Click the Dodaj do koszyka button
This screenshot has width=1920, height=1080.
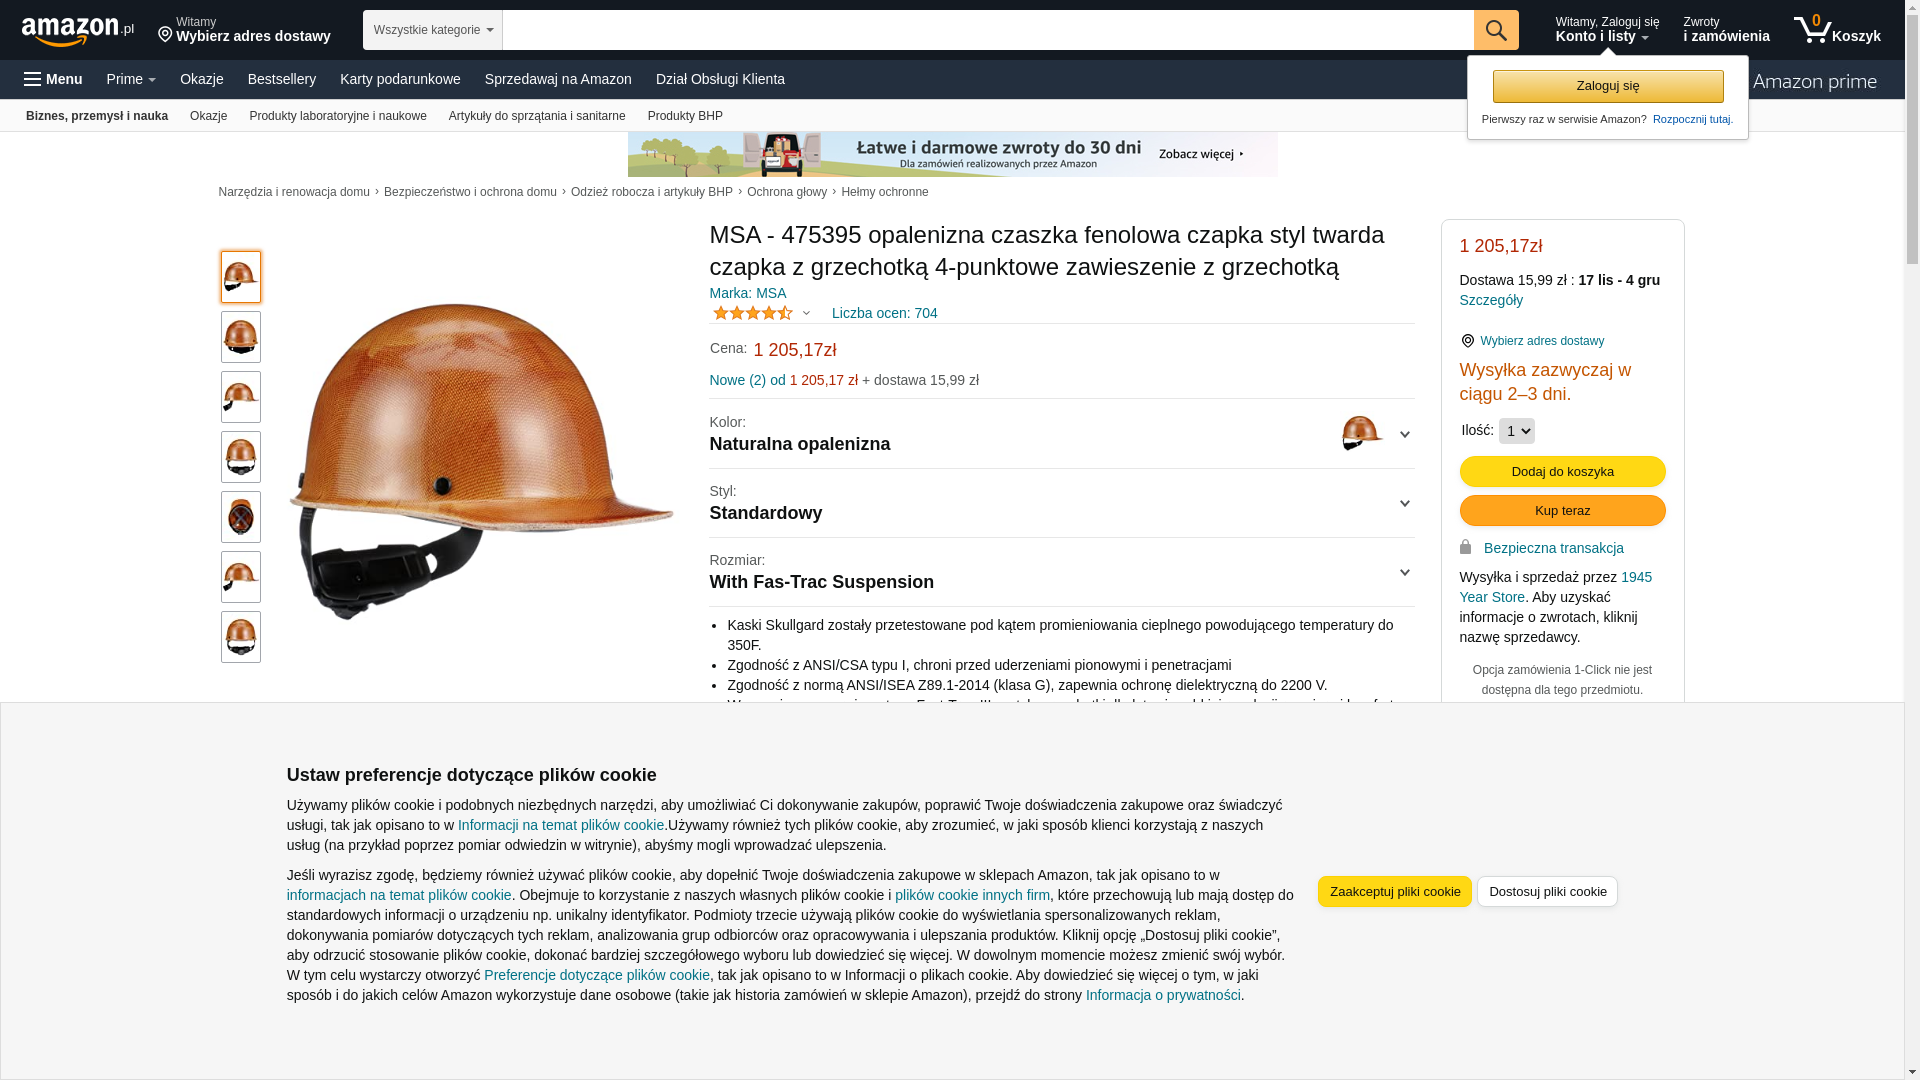coord(1563,471)
